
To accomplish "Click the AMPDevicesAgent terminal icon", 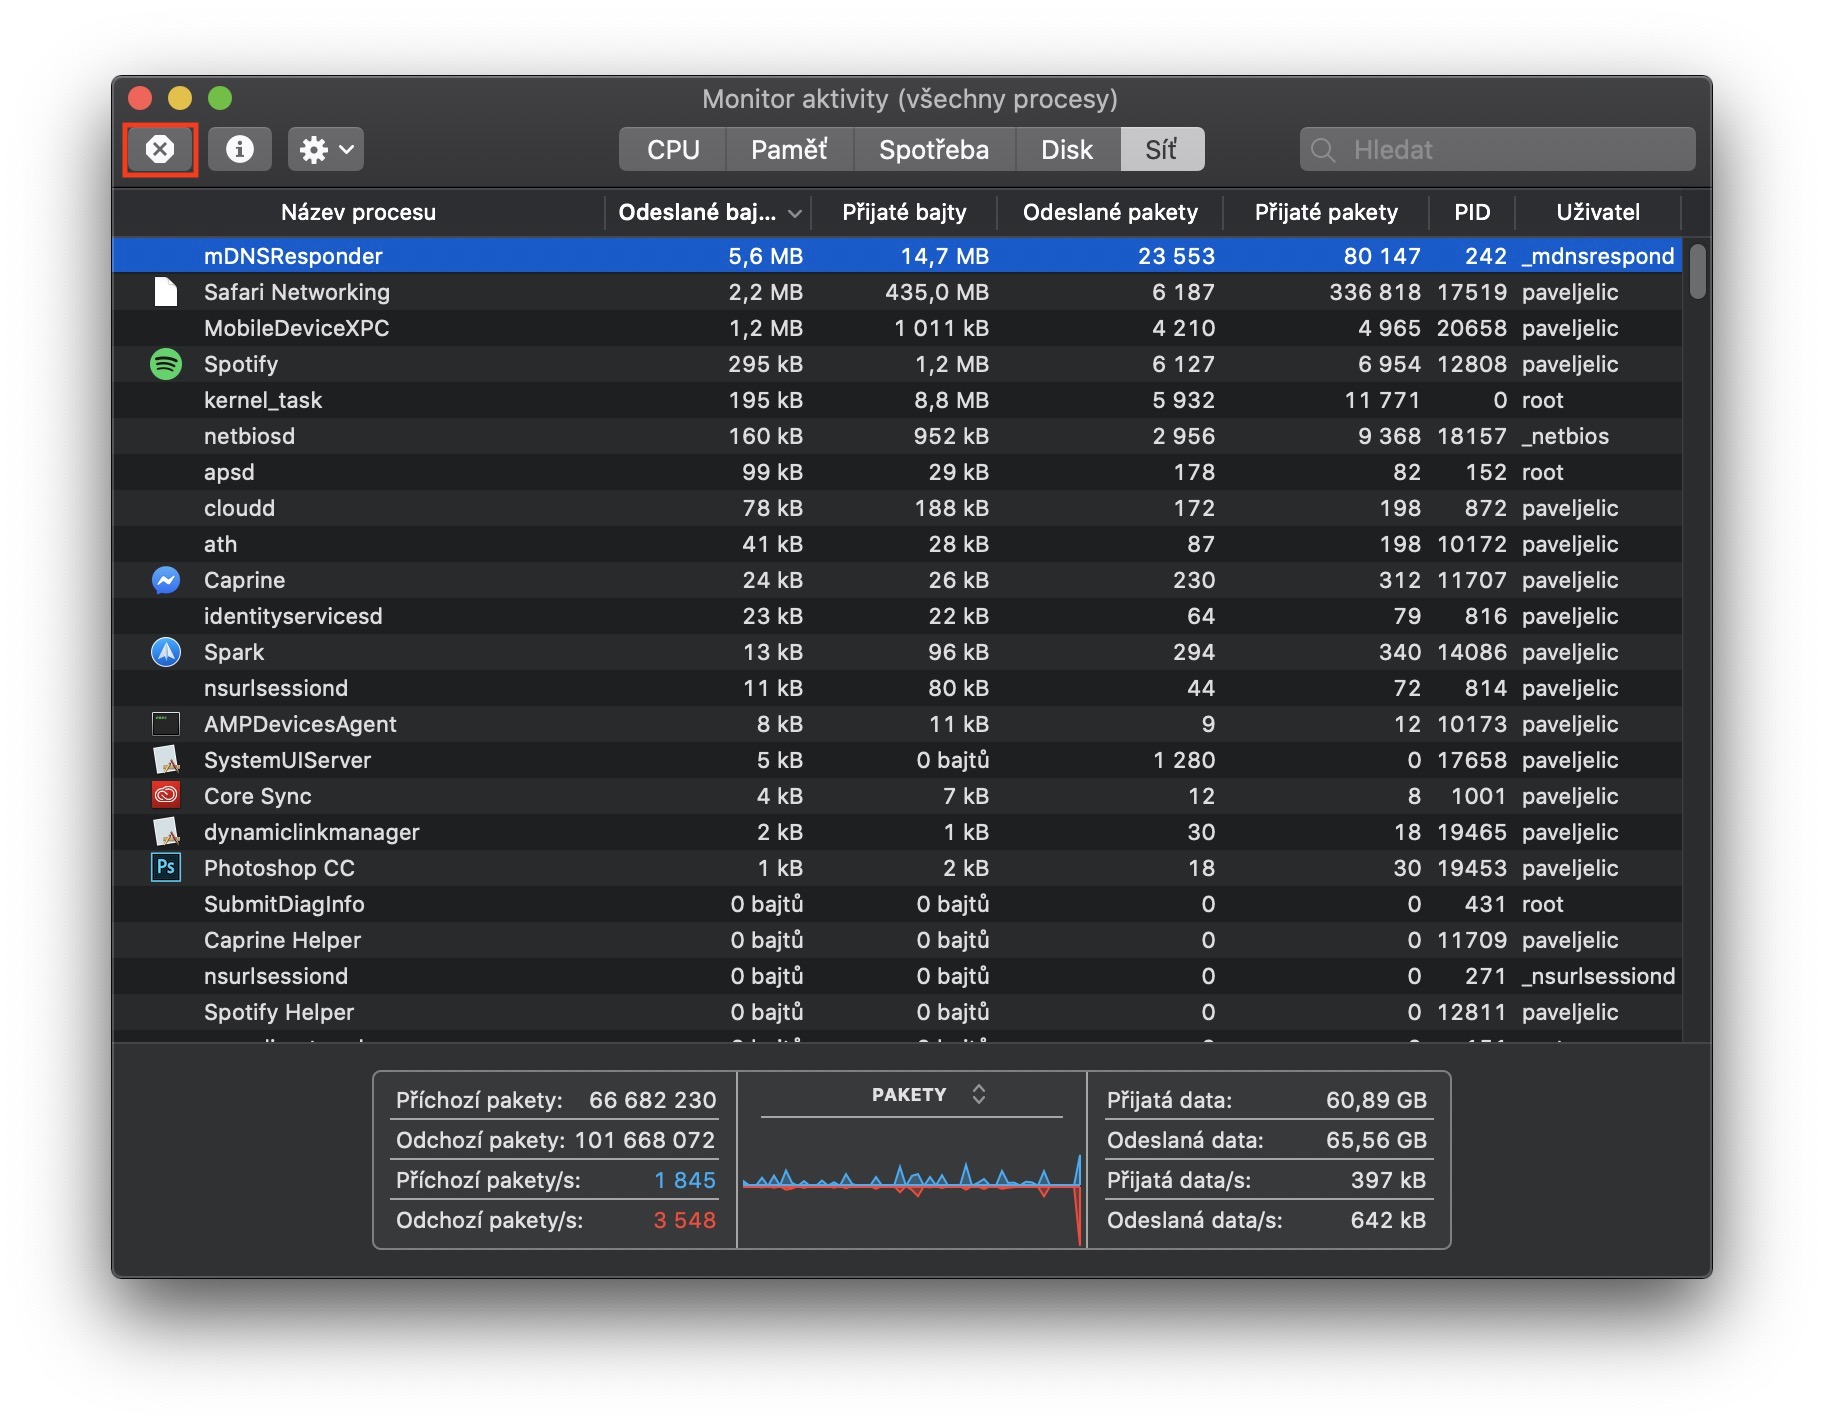I will [166, 724].
